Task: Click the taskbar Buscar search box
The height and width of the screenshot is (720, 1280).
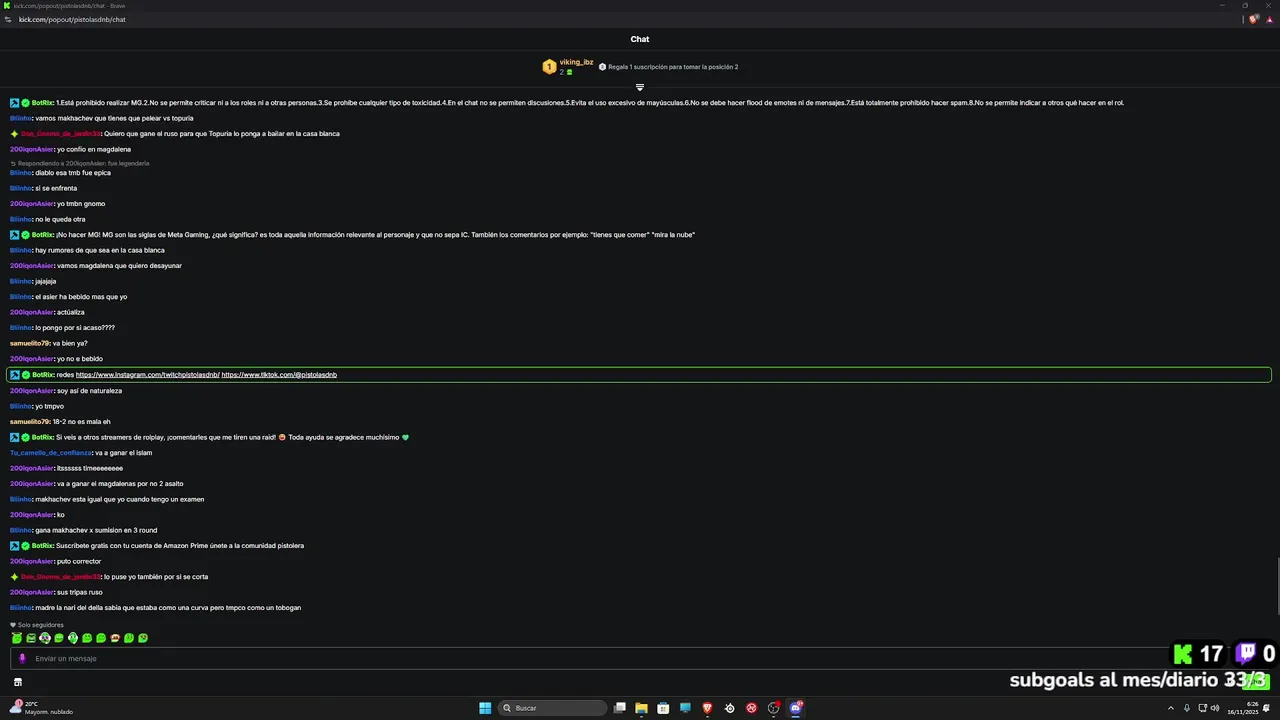Action: coord(552,708)
